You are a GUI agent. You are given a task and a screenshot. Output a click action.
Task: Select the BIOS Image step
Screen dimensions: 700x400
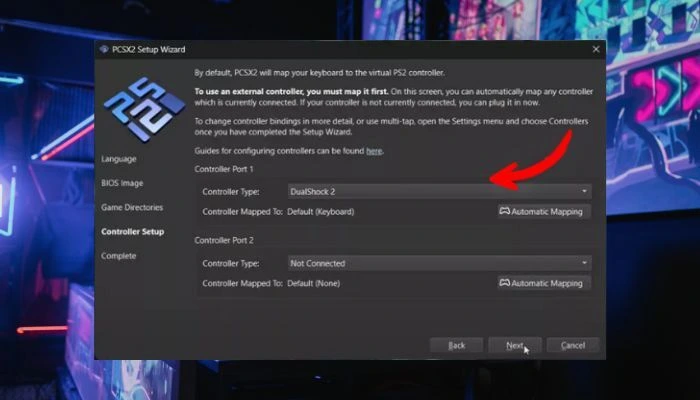coord(122,183)
